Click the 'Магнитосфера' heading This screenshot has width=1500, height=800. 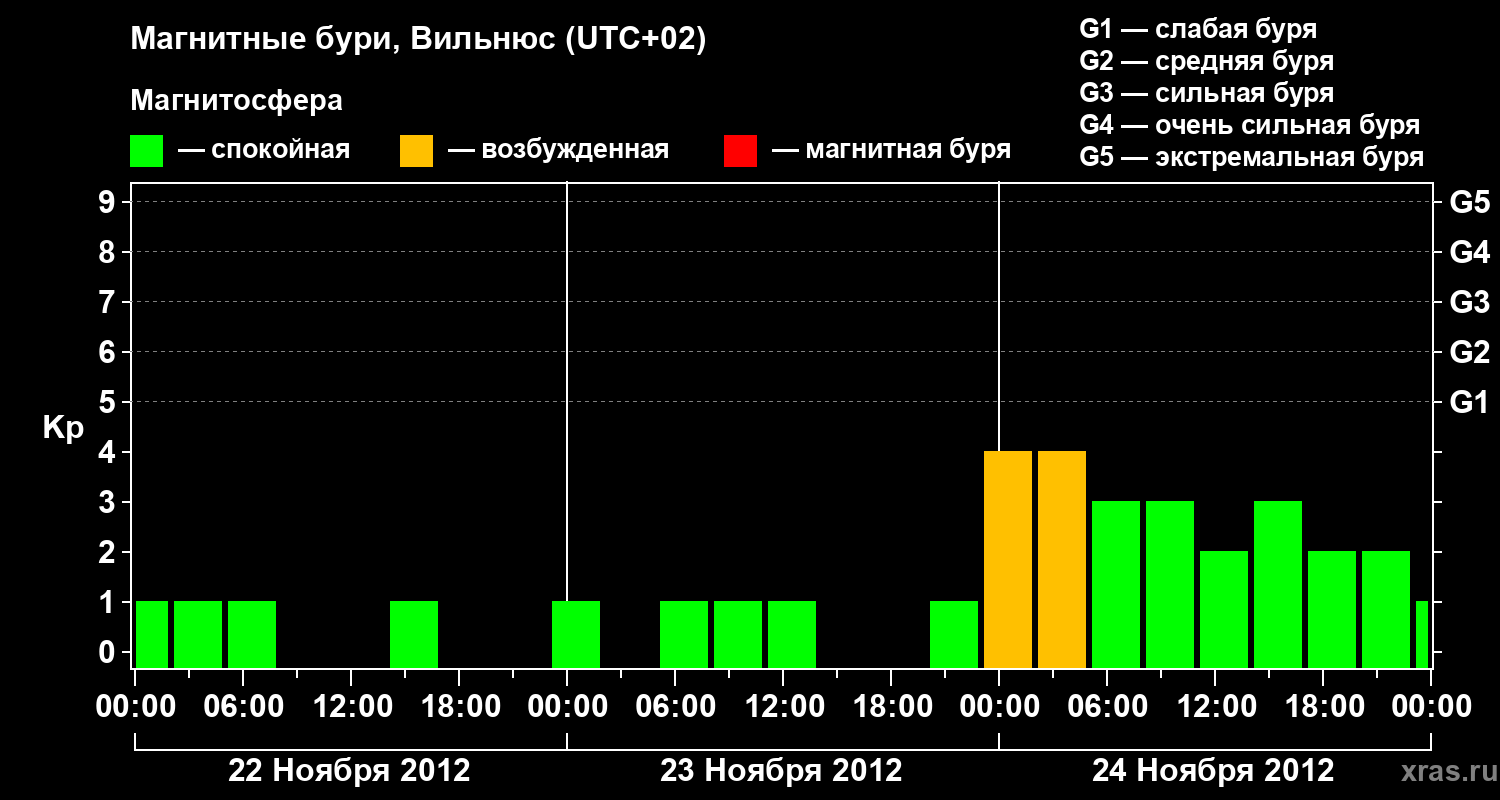tap(237, 101)
